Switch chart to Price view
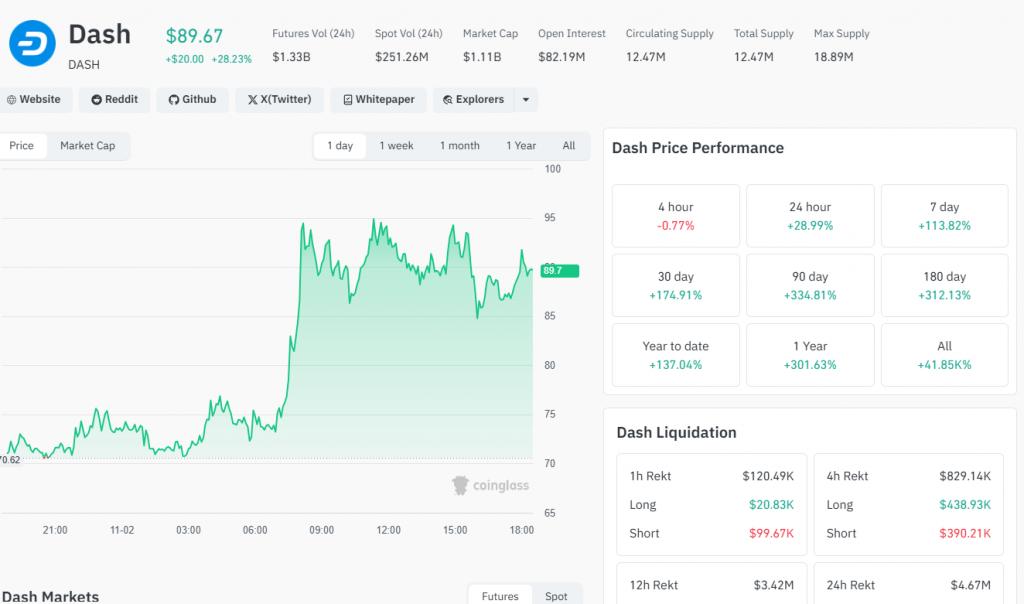Screen dimensions: 1024x604 (x=22, y=146)
